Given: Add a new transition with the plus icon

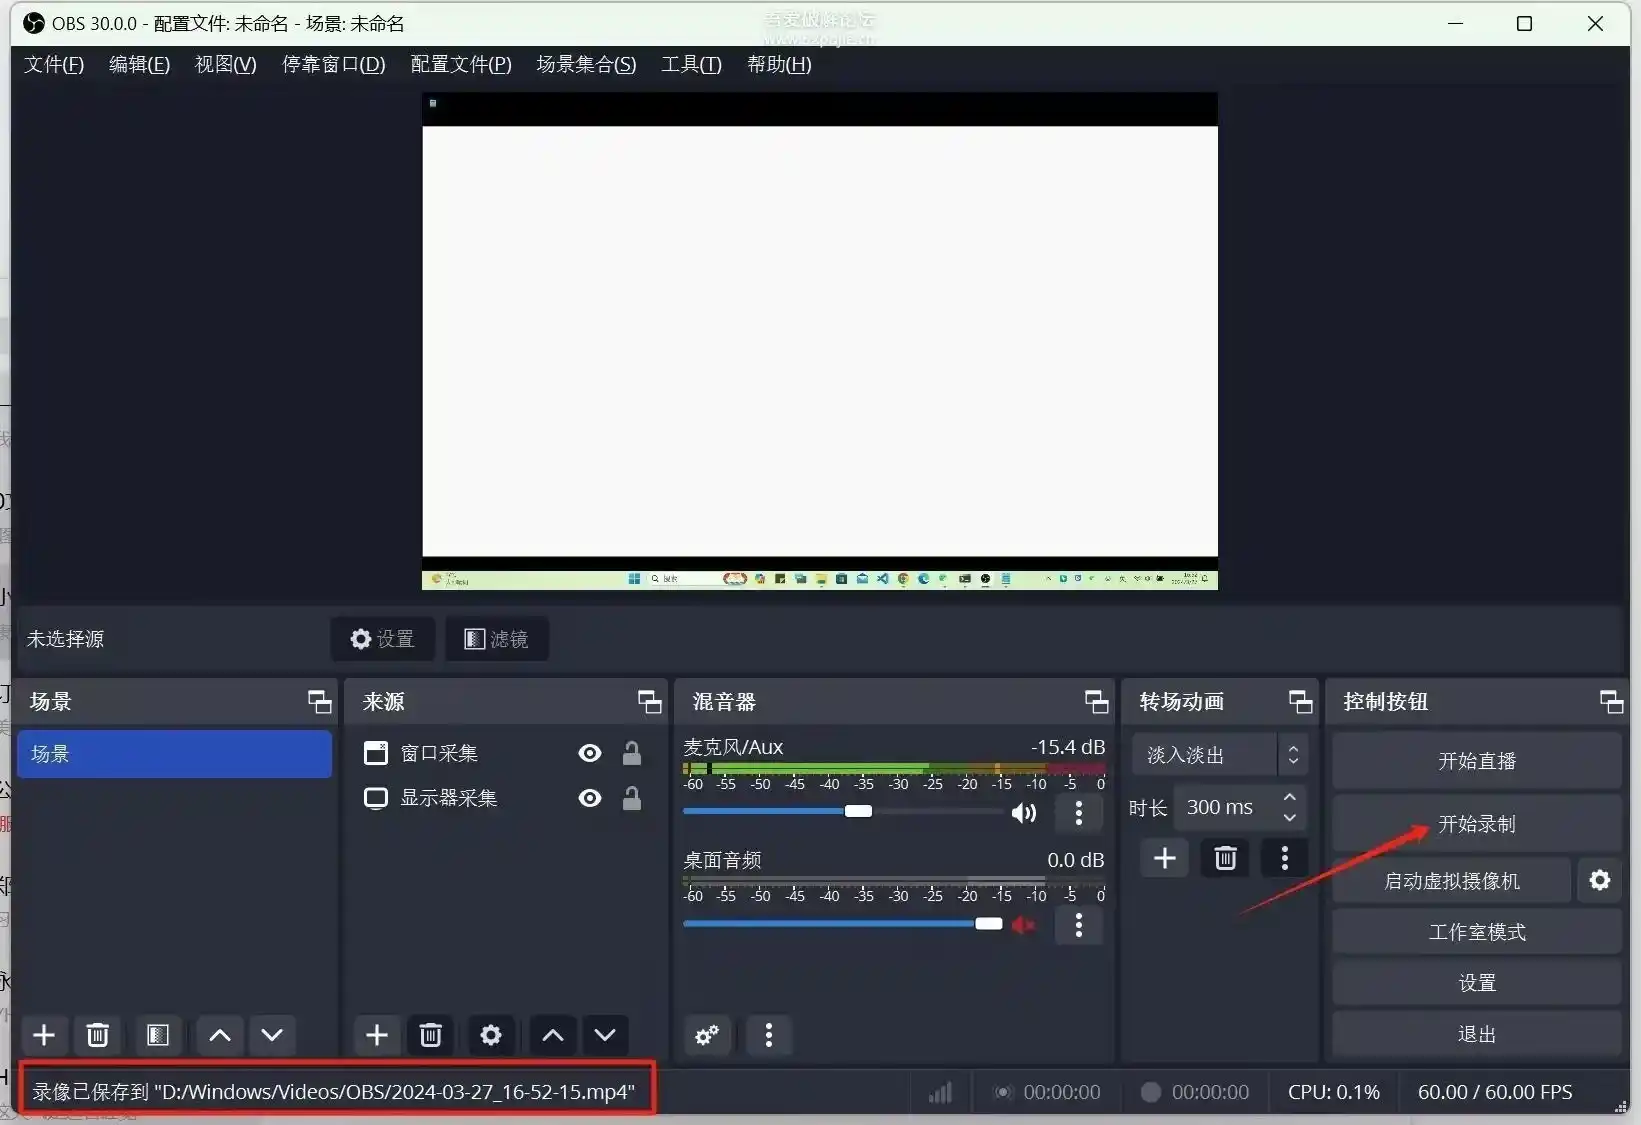Looking at the screenshot, I should tap(1163, 858).
